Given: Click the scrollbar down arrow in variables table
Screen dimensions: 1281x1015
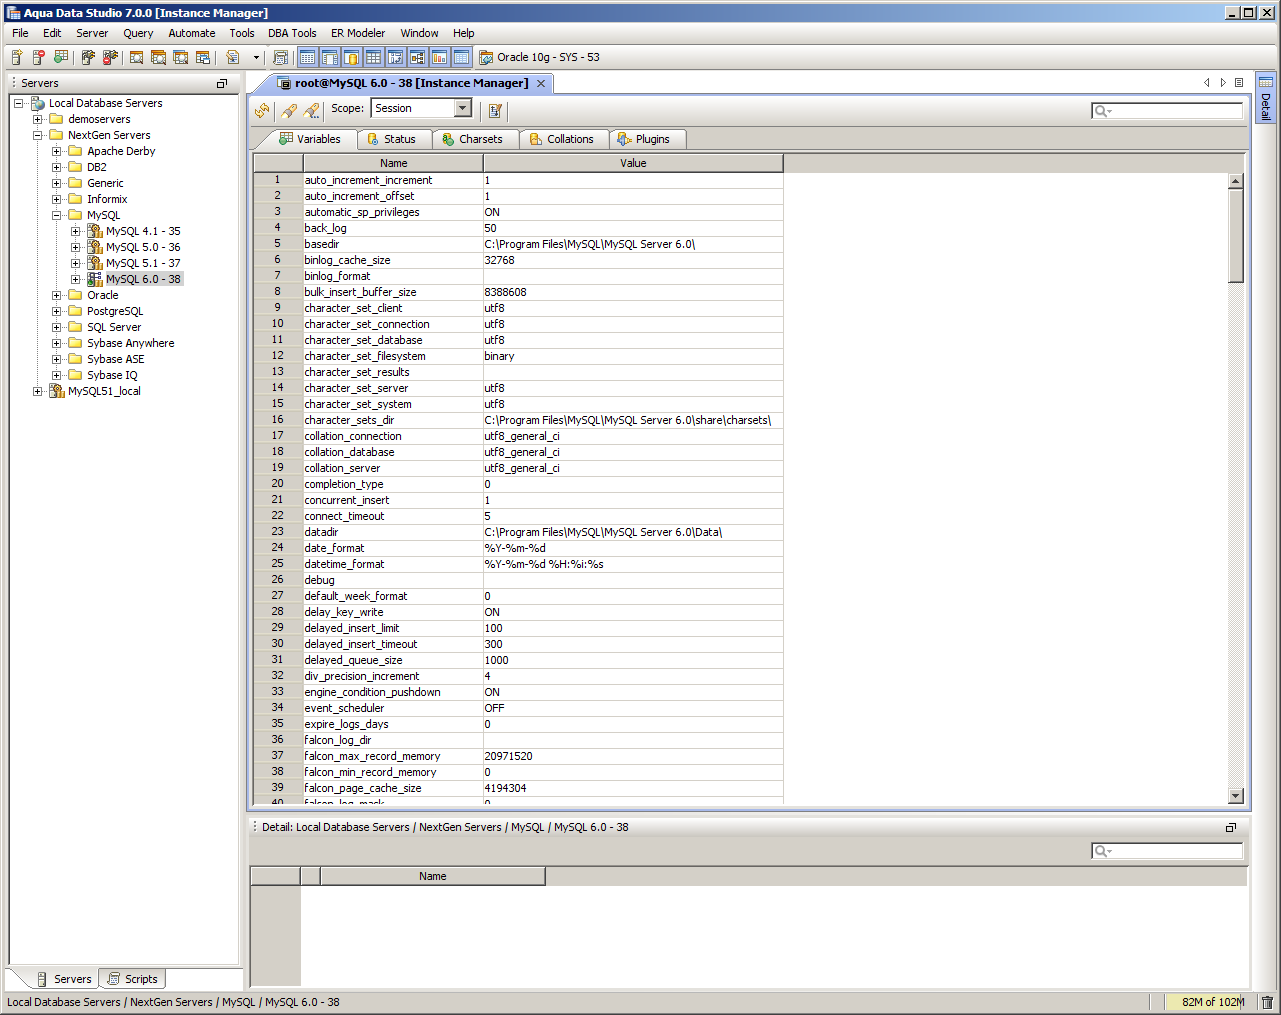Looking at the screenshot, I should tap(1236, 796).
